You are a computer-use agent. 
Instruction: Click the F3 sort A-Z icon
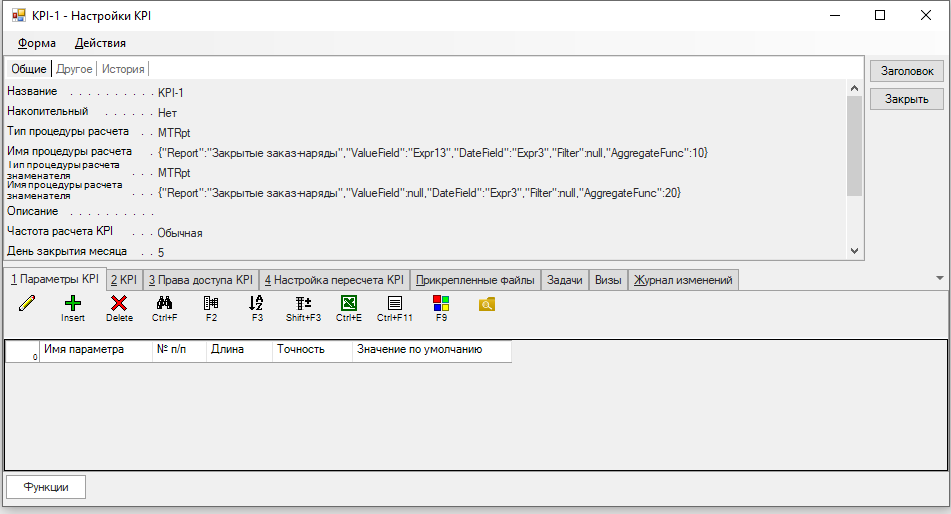click(x=256, y=303)
